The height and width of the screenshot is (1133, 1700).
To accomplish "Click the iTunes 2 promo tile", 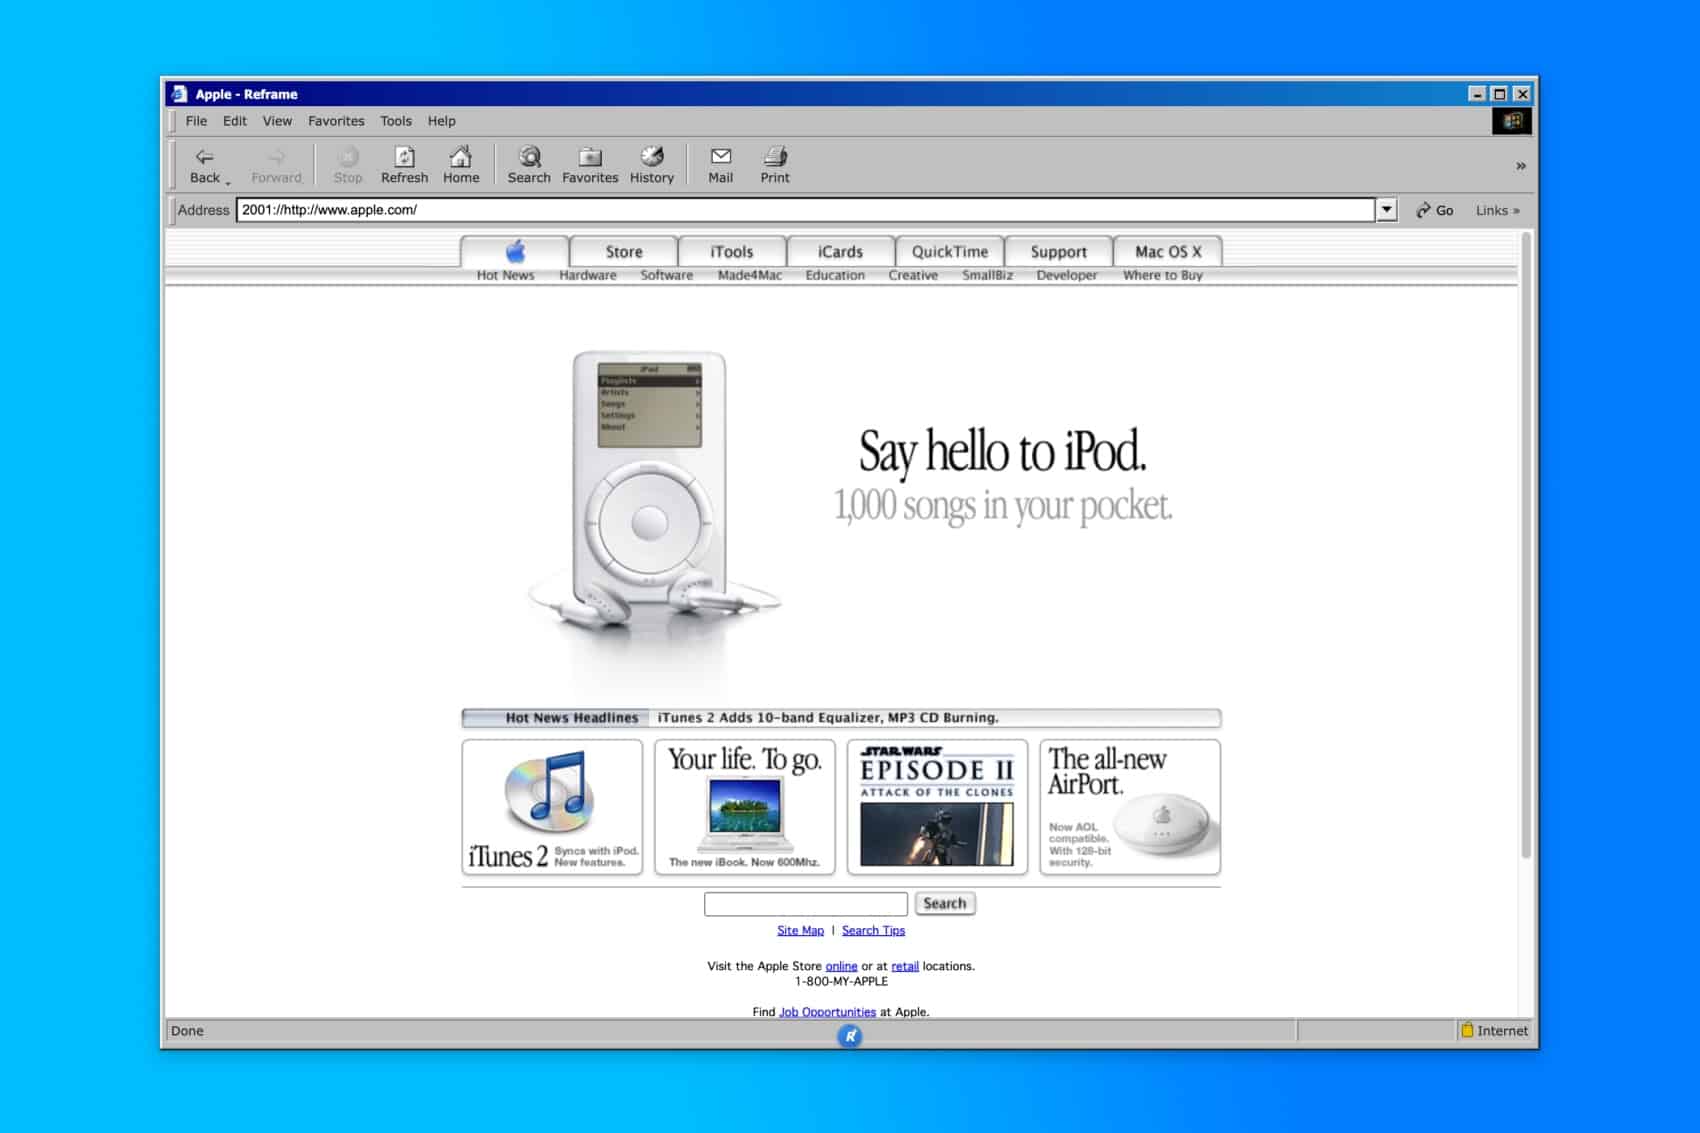I will click(x=552, y=807).
